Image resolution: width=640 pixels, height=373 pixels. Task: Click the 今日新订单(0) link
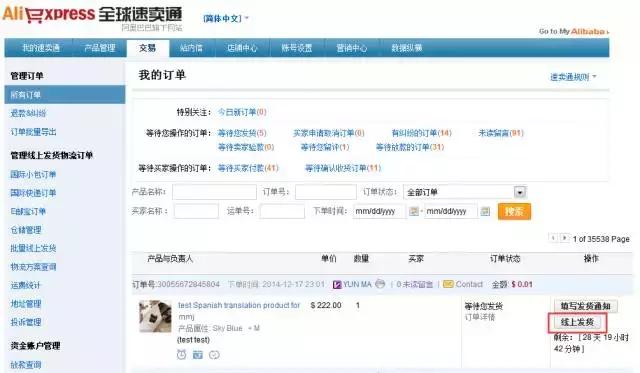pos(242,112)
